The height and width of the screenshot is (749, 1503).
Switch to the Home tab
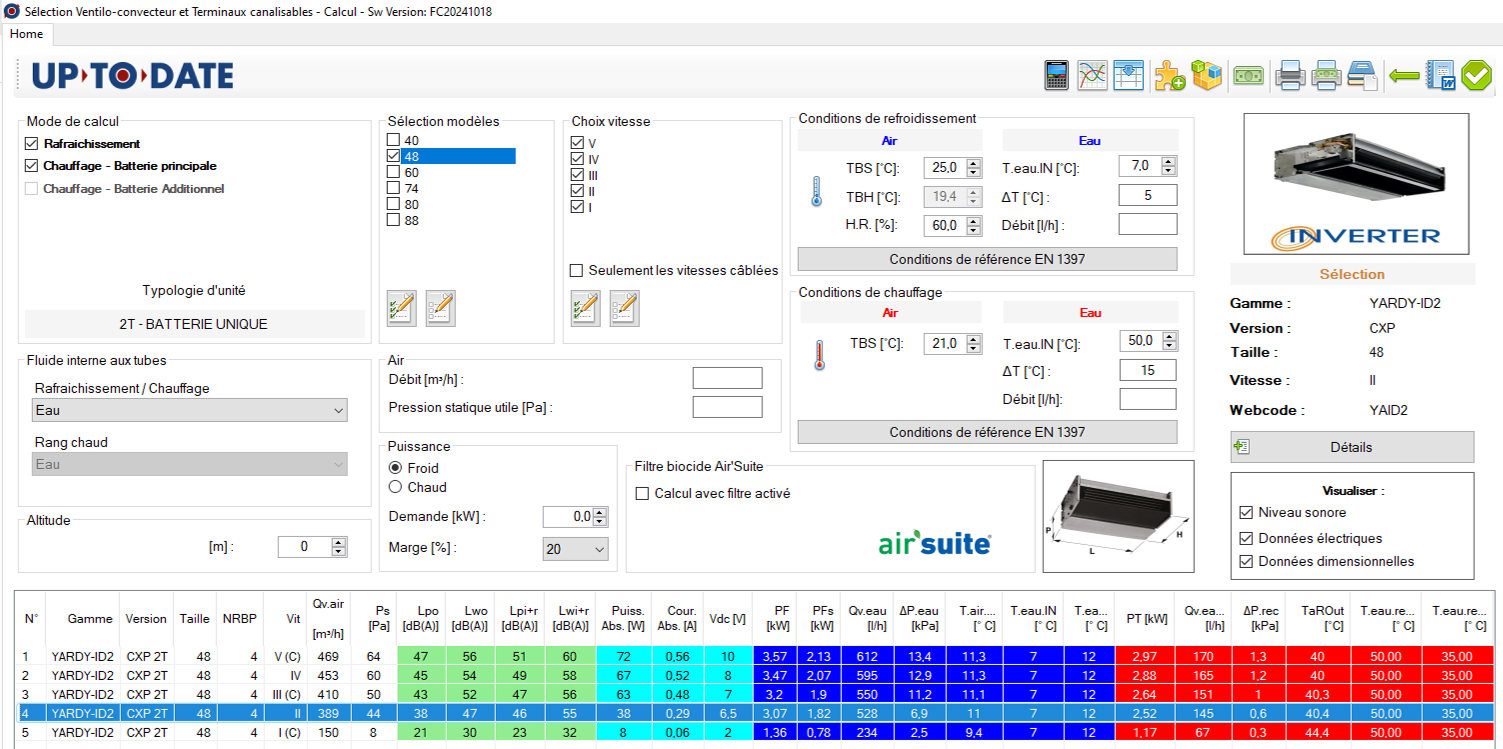click(x=26, y=34)
